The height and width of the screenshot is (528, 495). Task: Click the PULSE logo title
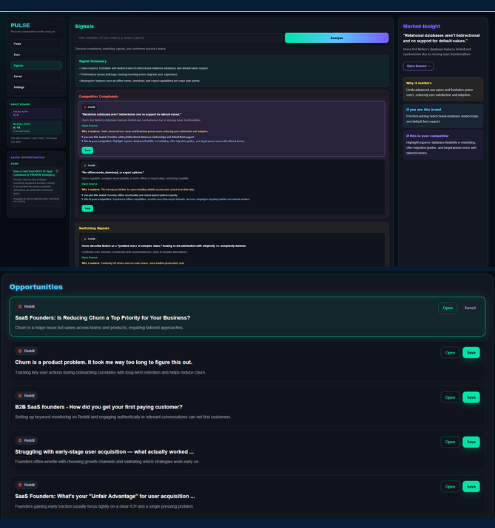coord(20,25)
